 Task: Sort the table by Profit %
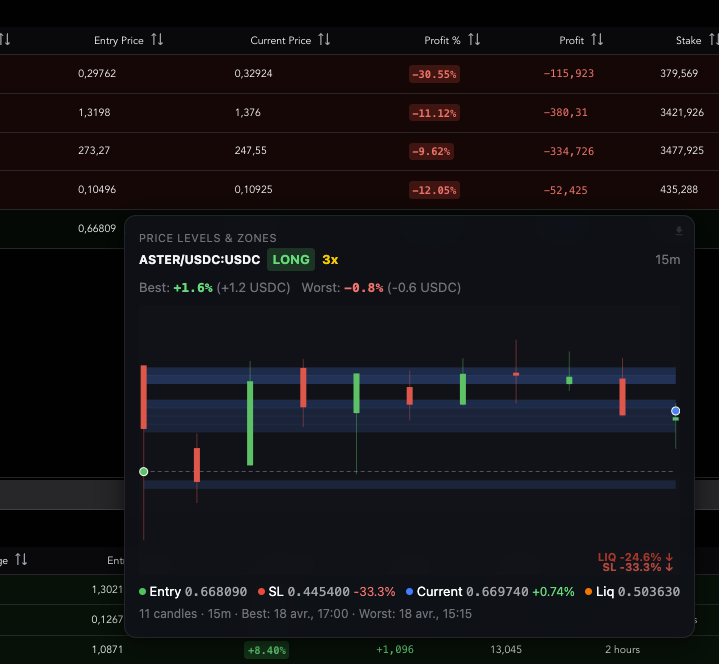pyautogui.click(x=474, y=40)
